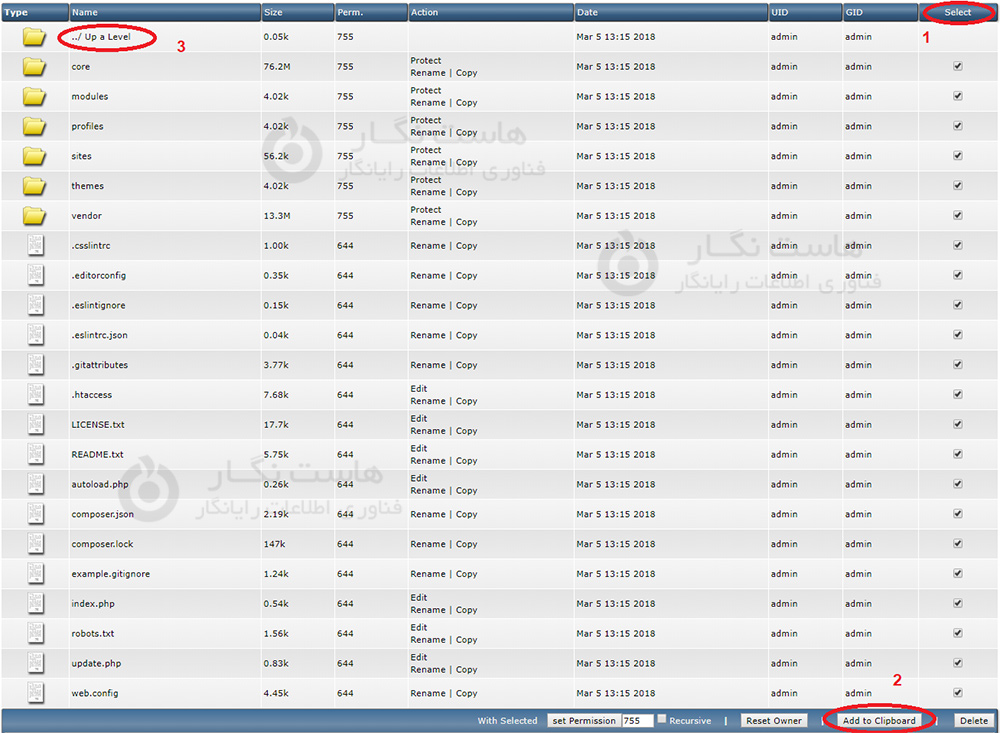Click the themes folder icon
1000x733 pixels.
click(35, 186)
